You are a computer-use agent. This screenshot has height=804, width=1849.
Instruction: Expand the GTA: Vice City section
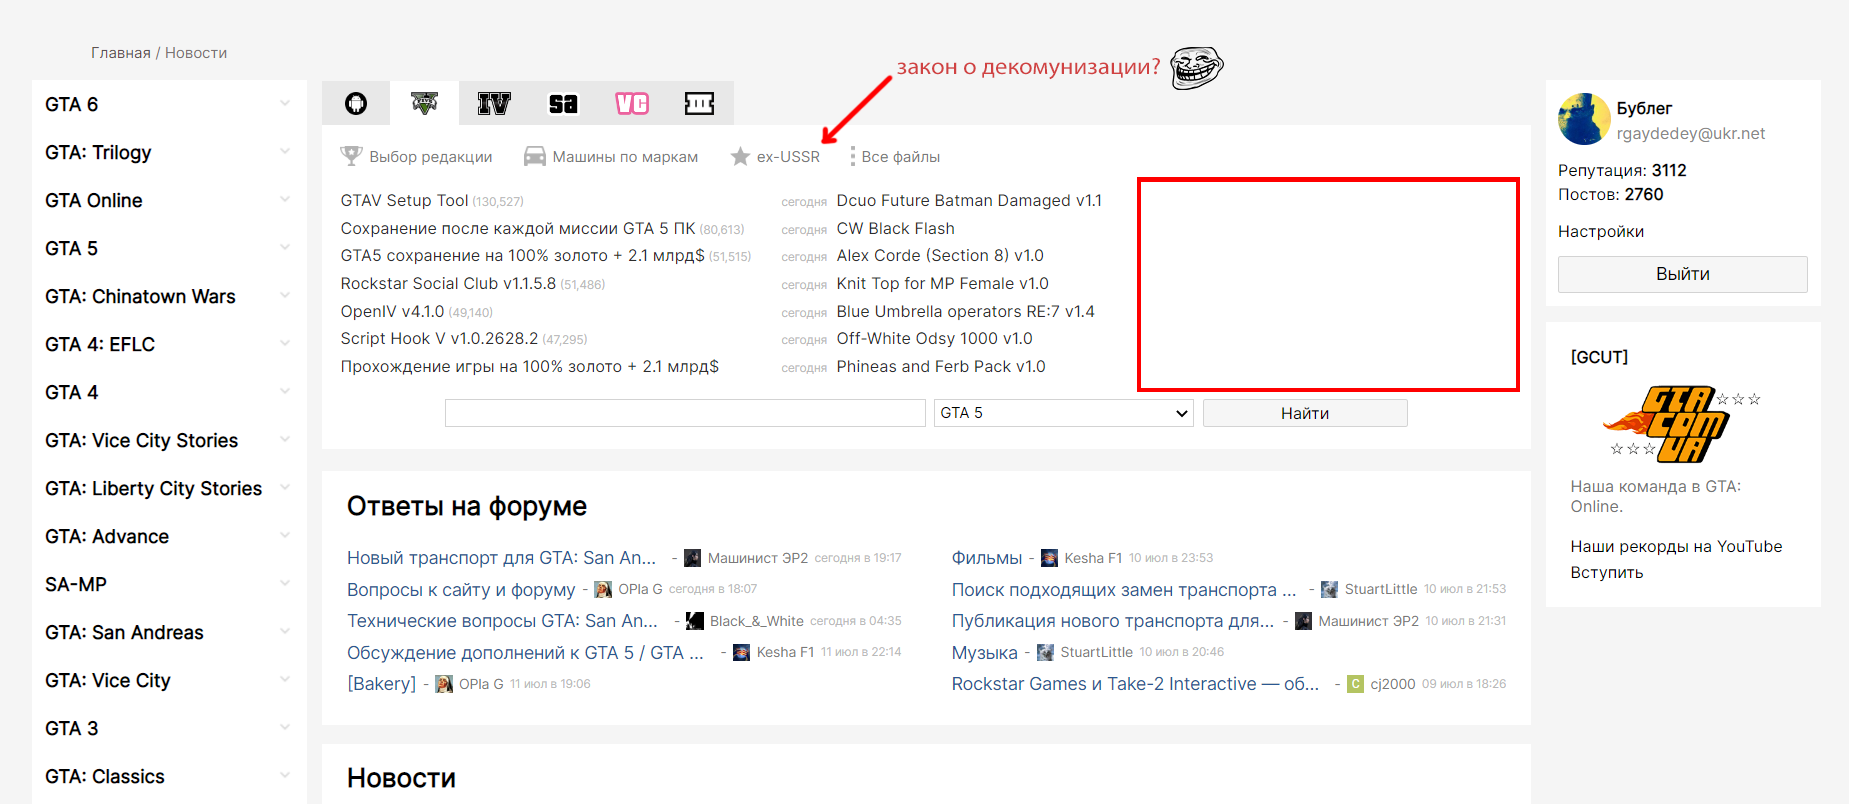pyautogui.click(x=285, y=680)
